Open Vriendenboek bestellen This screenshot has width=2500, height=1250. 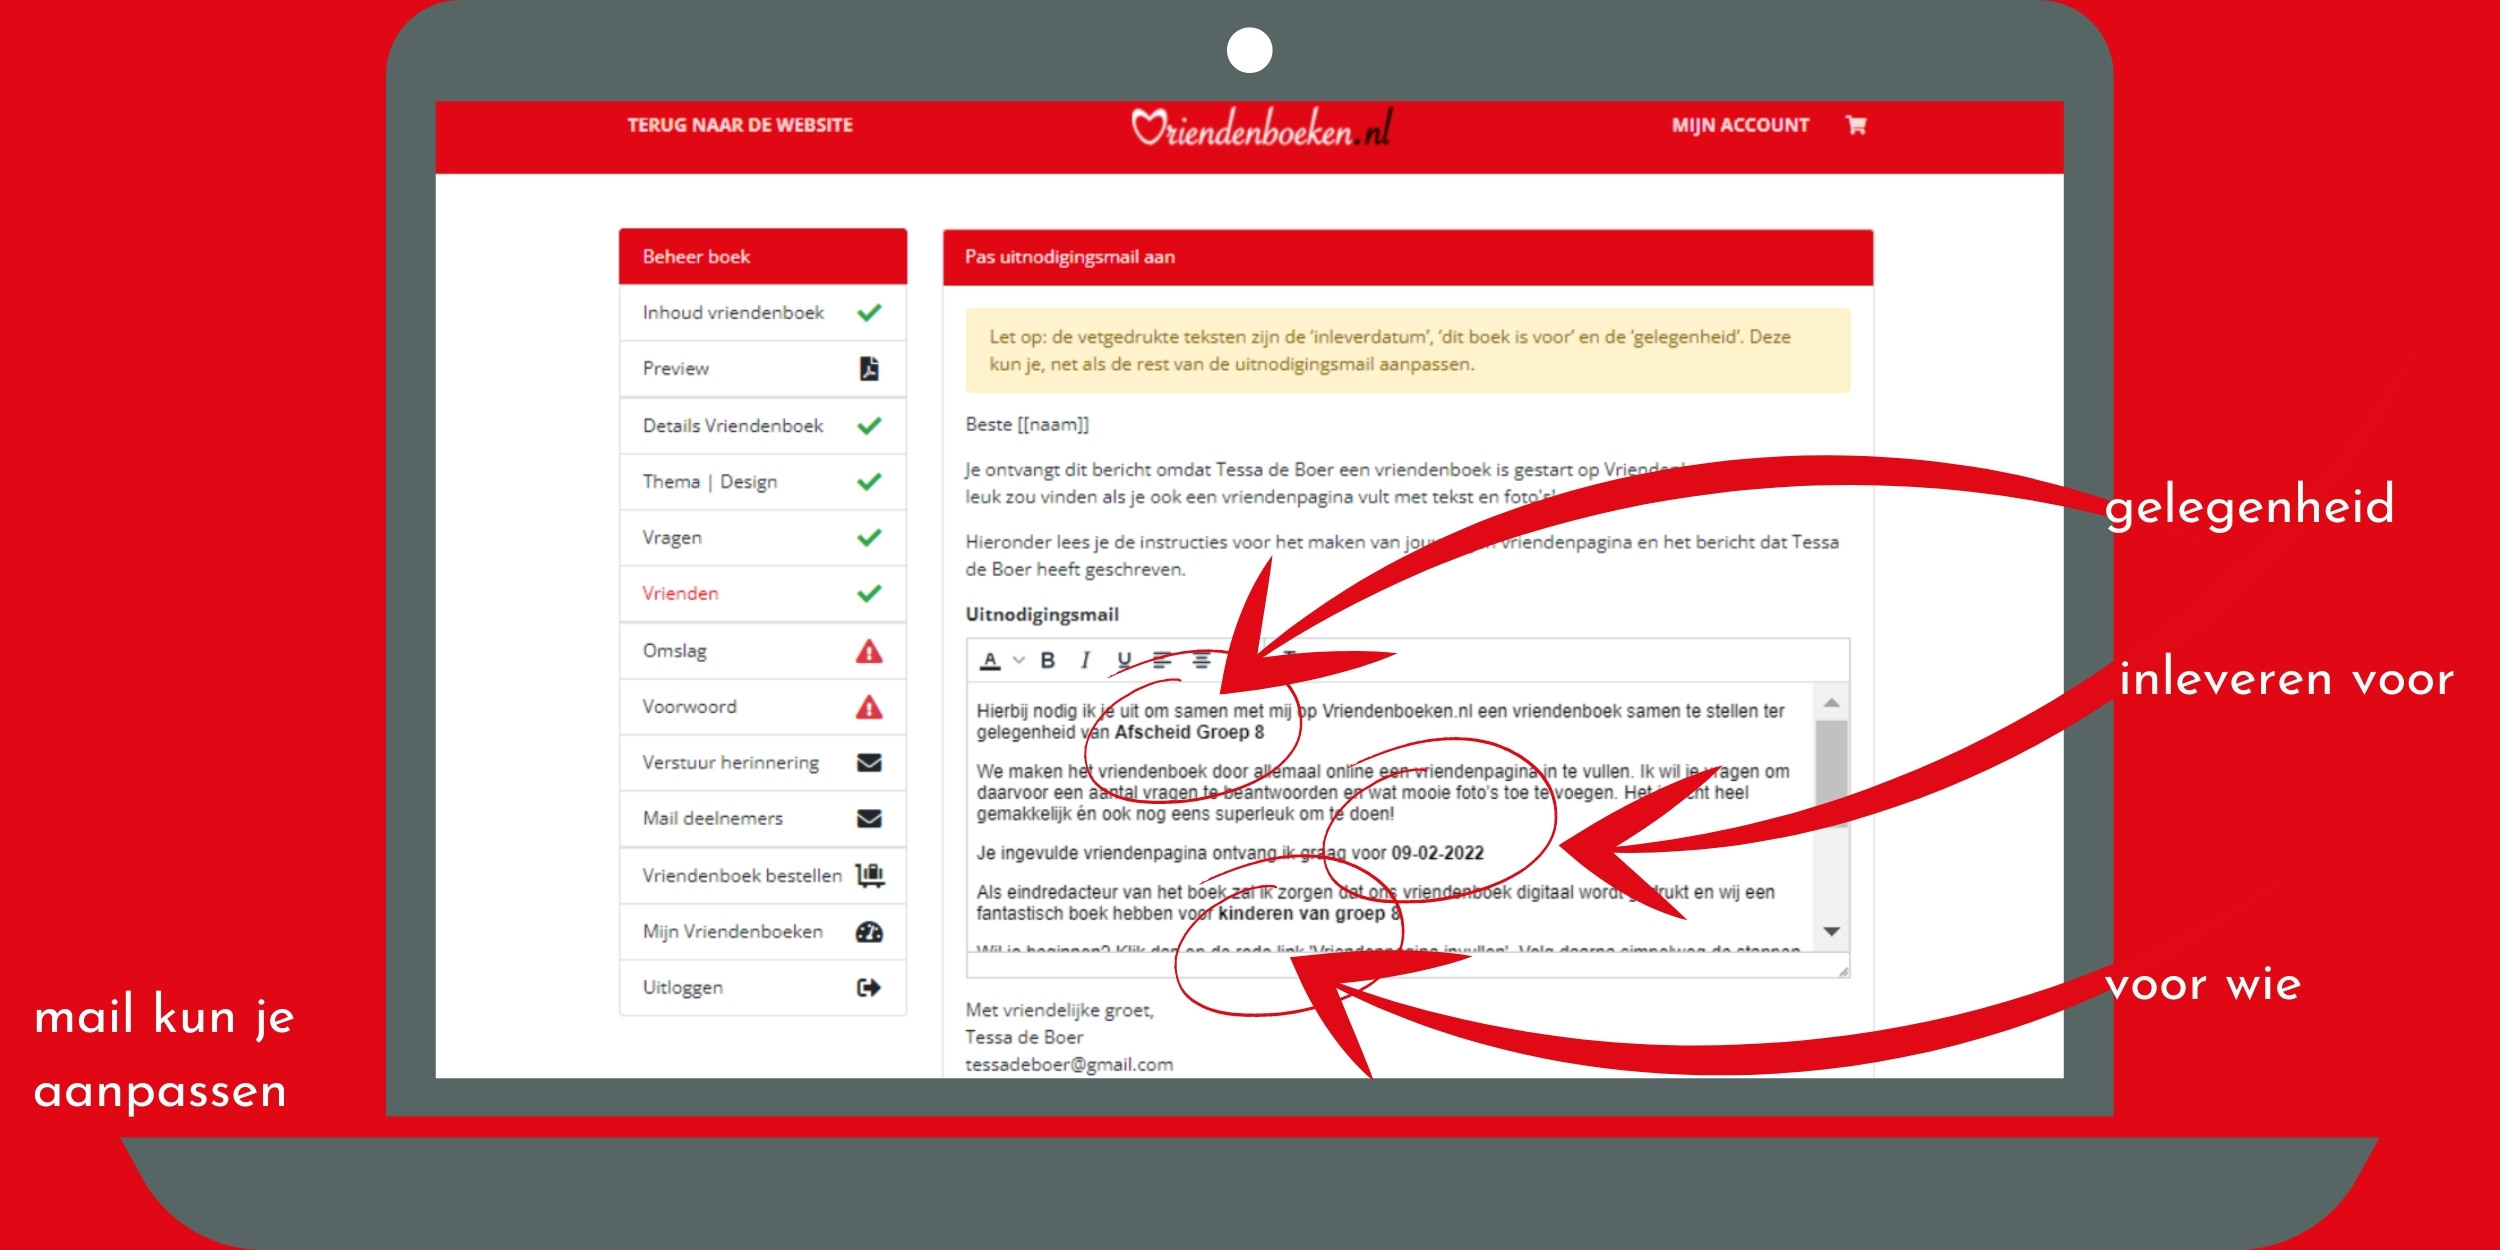point(763,876)
